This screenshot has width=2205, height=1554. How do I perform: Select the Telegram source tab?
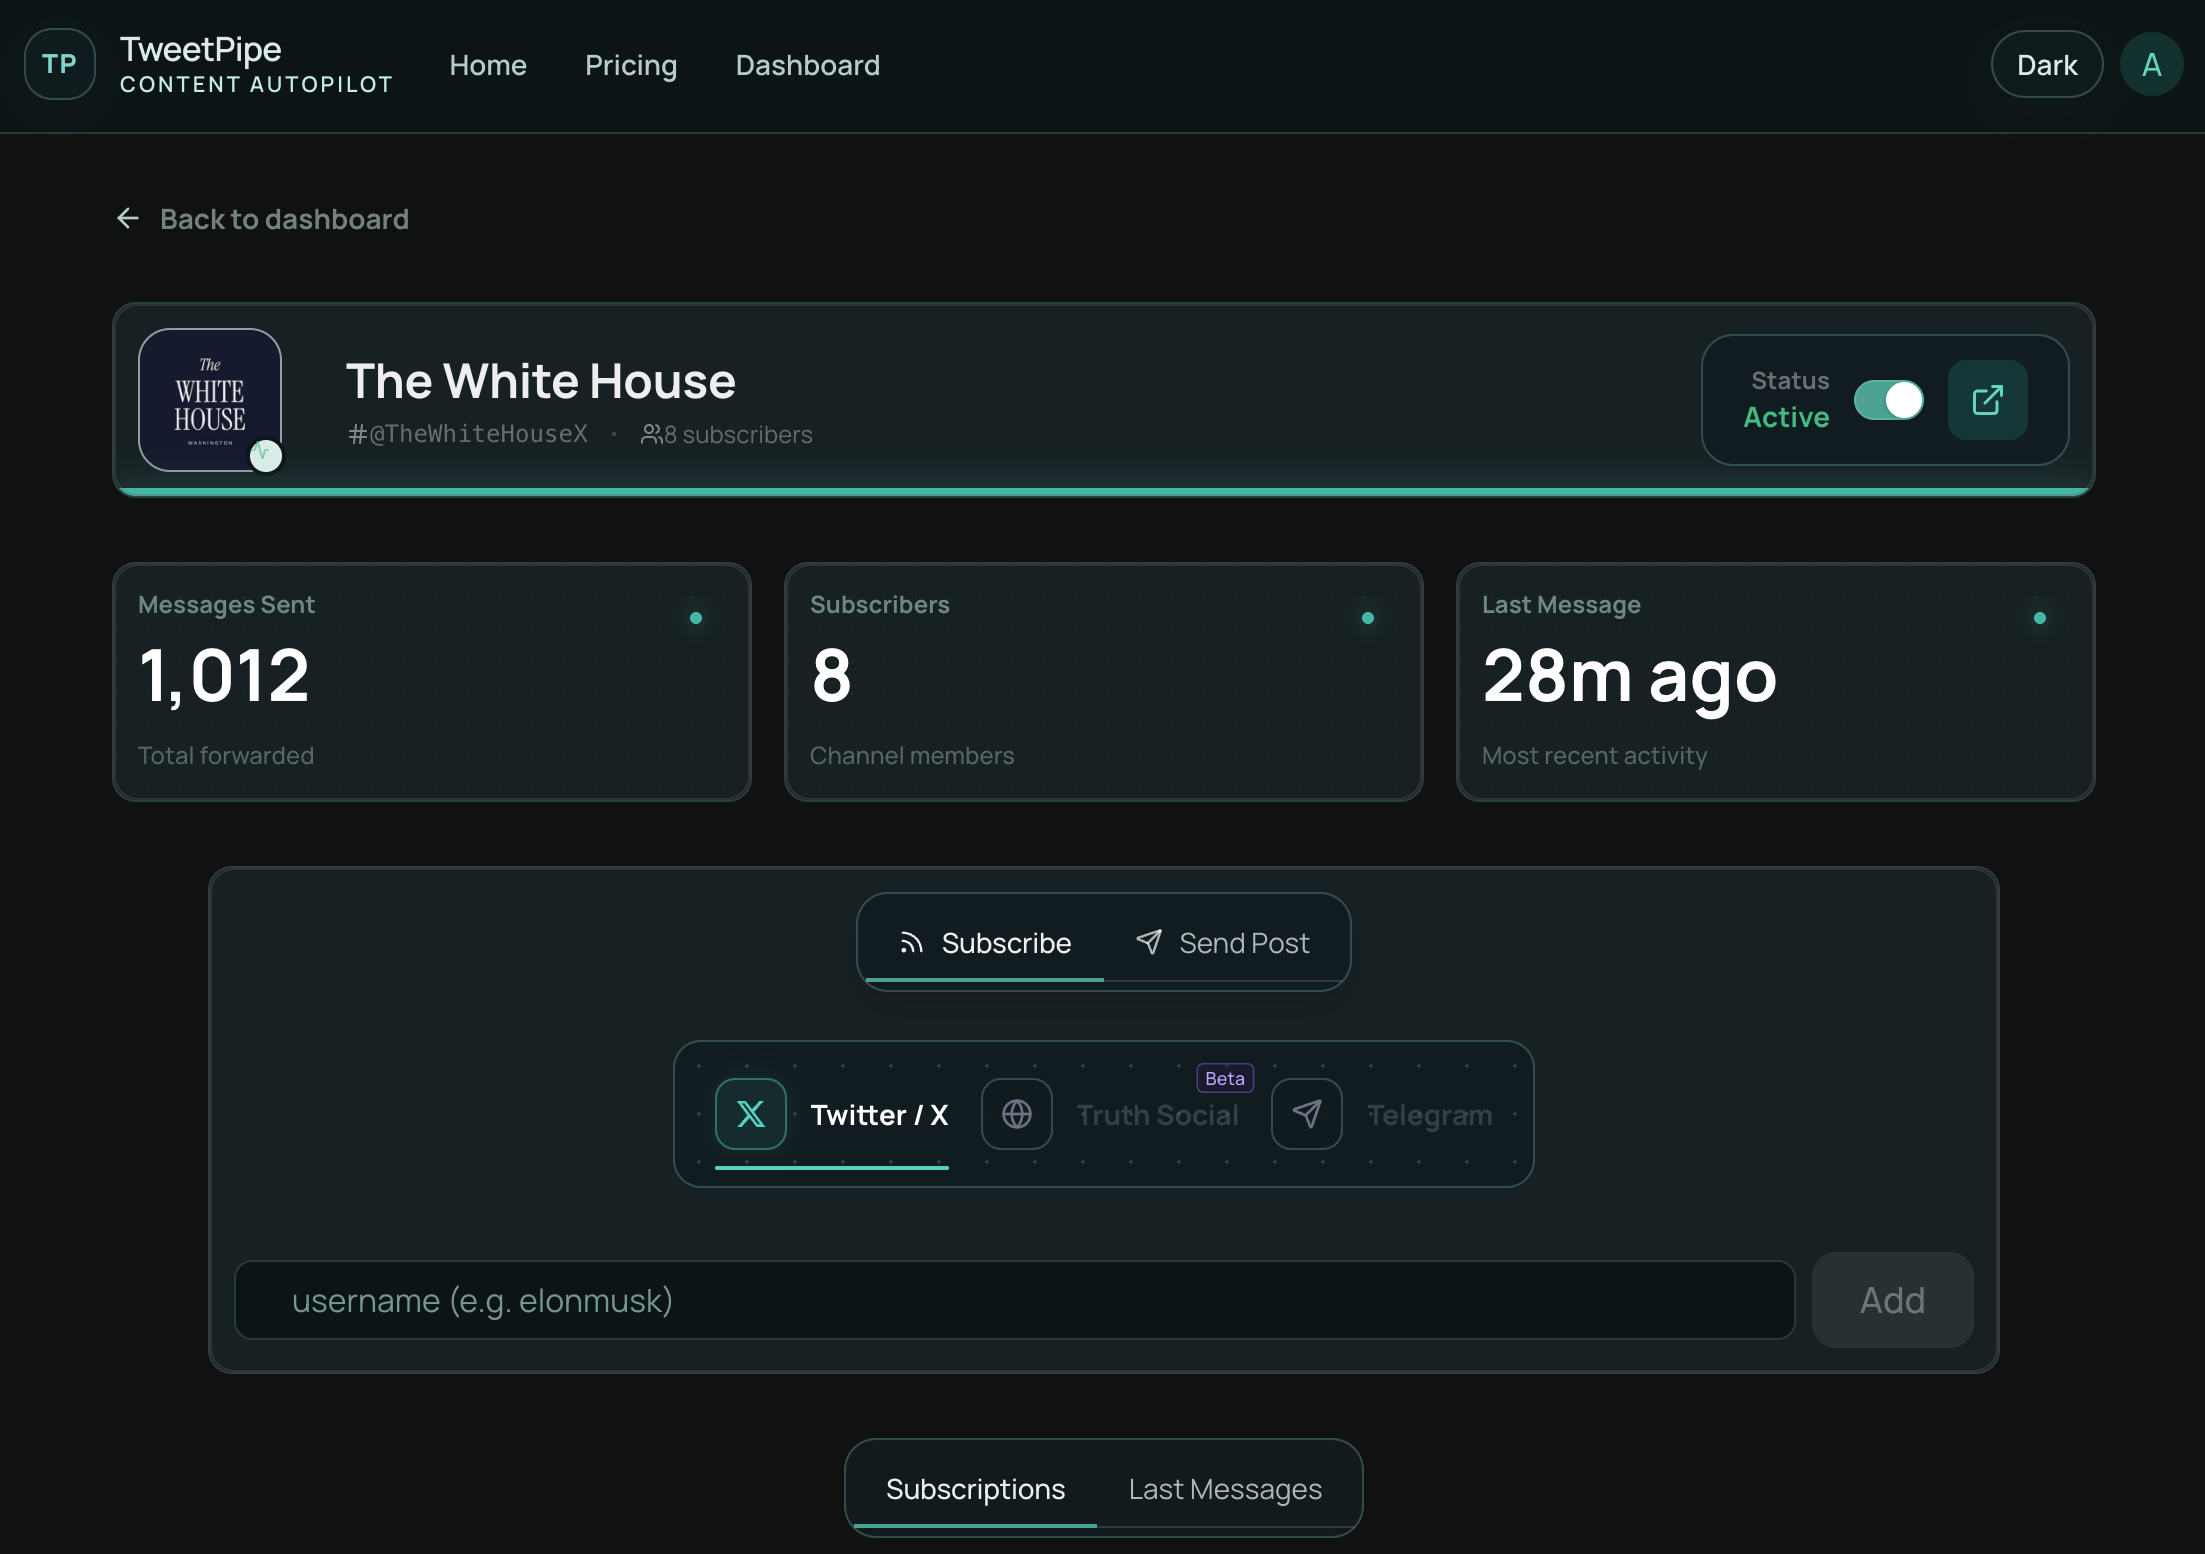(x=1383, y=1114)
